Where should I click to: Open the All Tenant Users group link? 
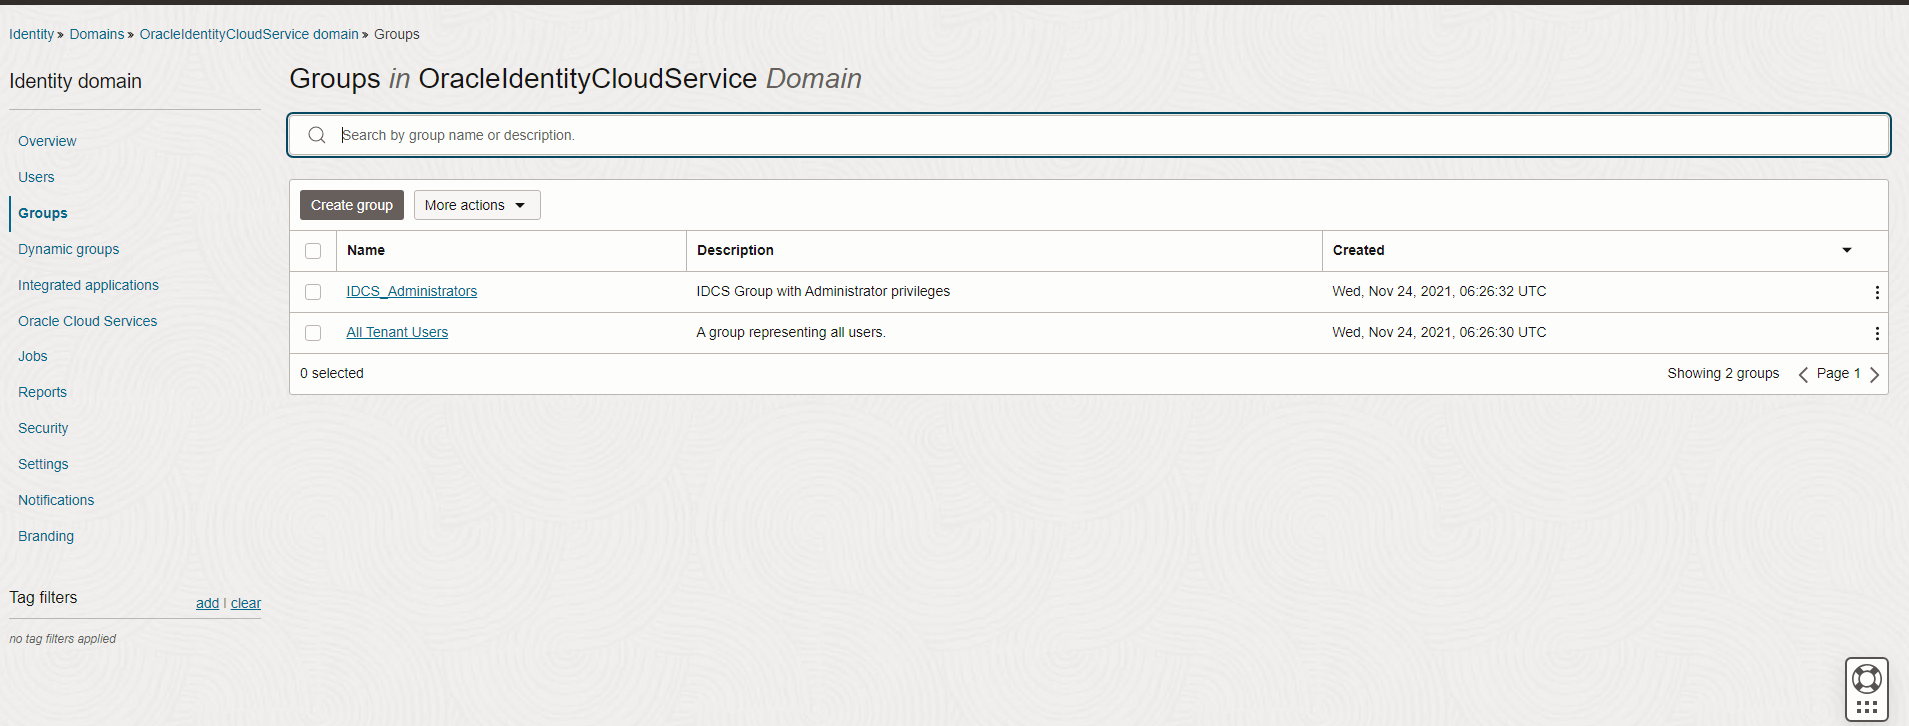tap(397, 332)
